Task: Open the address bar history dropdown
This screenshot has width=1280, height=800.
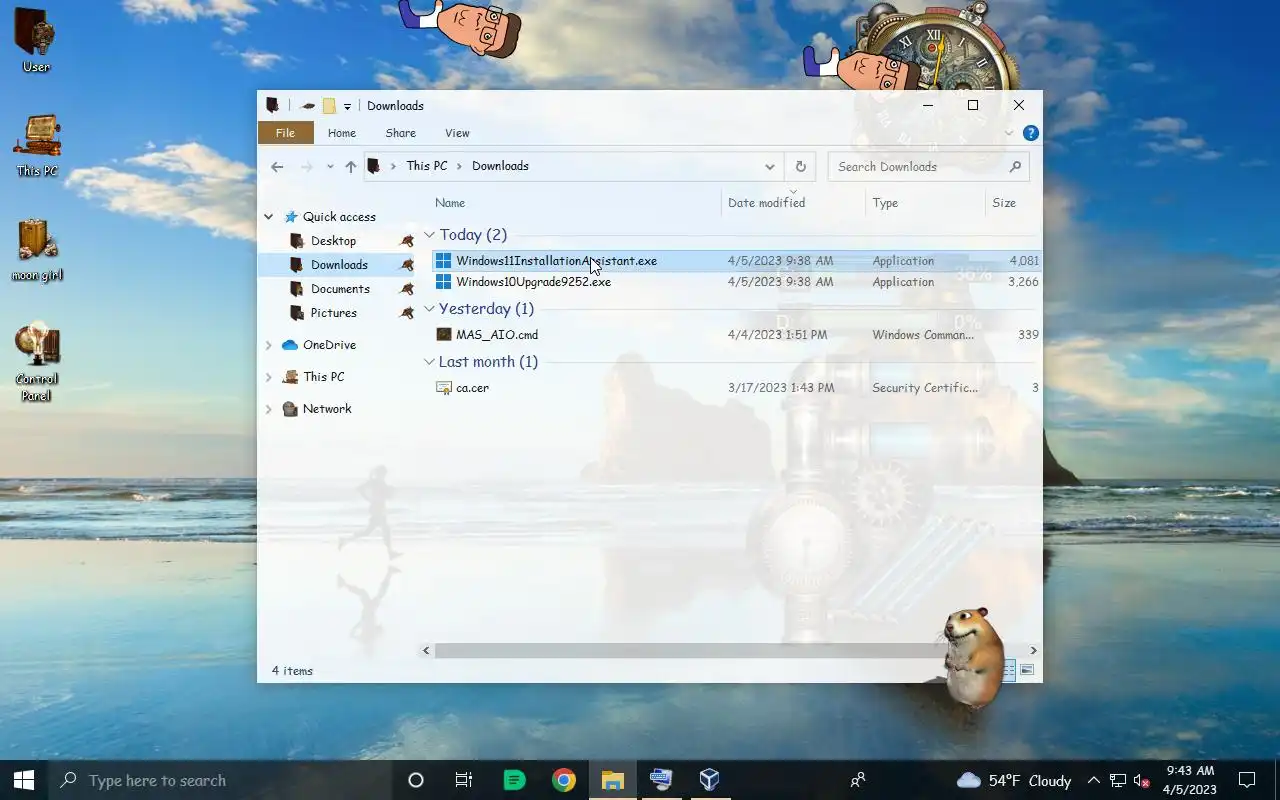Action: coord(769,167)
